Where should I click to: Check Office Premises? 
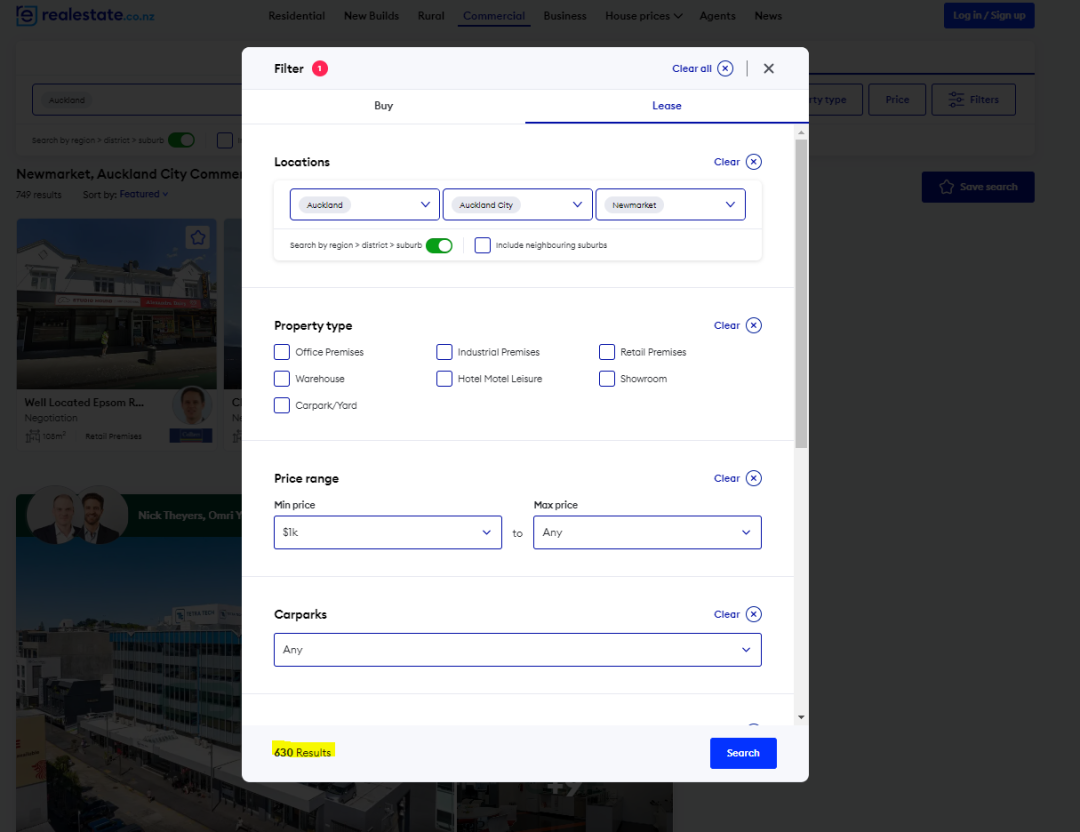pos(282,352)
